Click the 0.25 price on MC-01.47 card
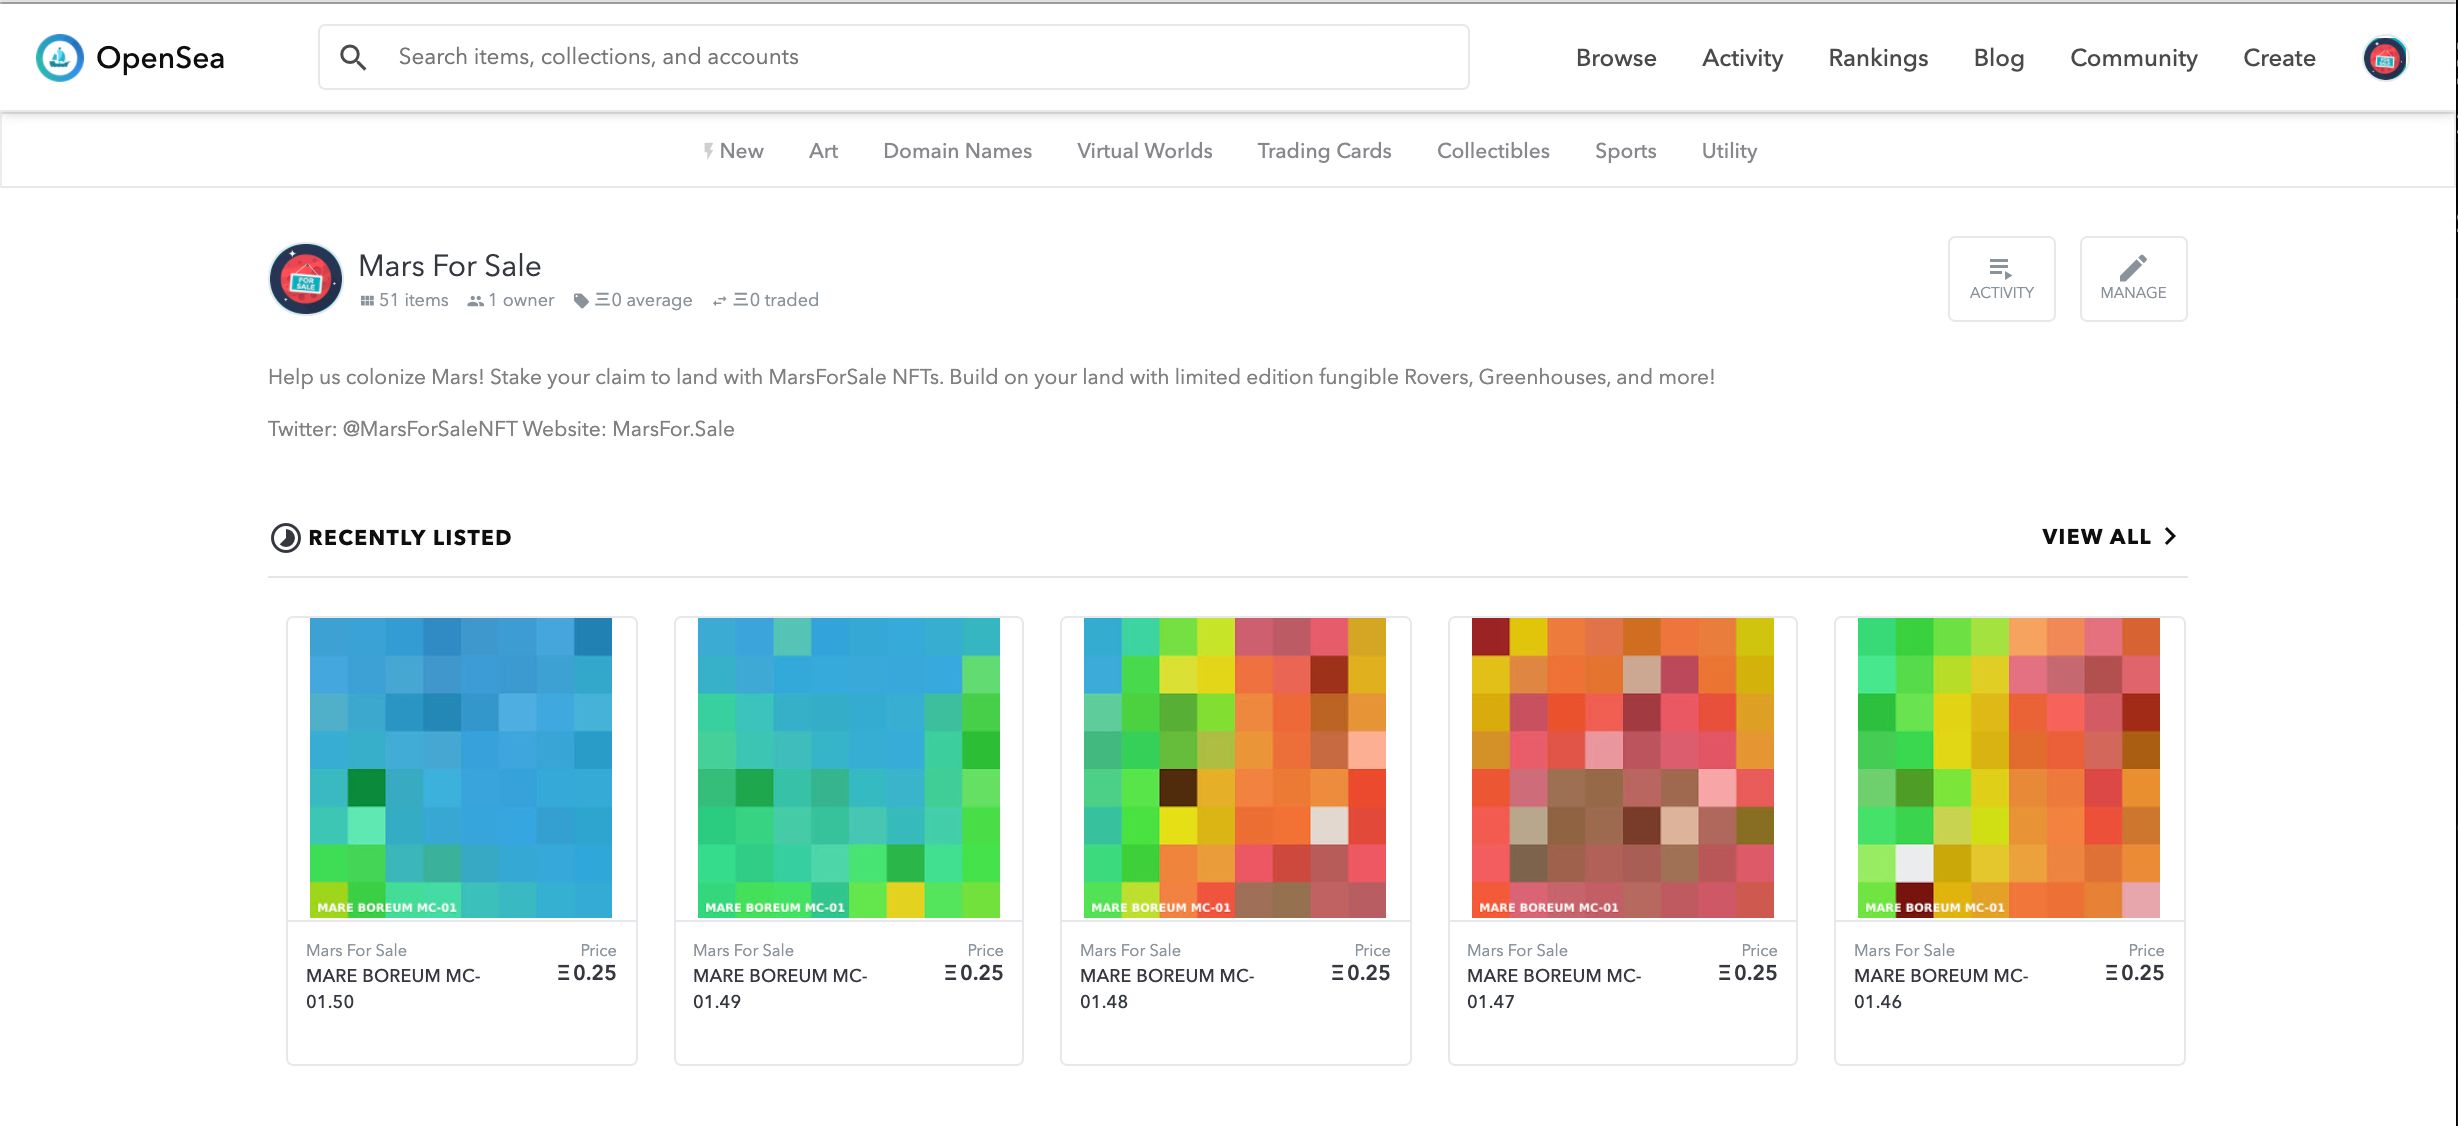 point(1748,973)
